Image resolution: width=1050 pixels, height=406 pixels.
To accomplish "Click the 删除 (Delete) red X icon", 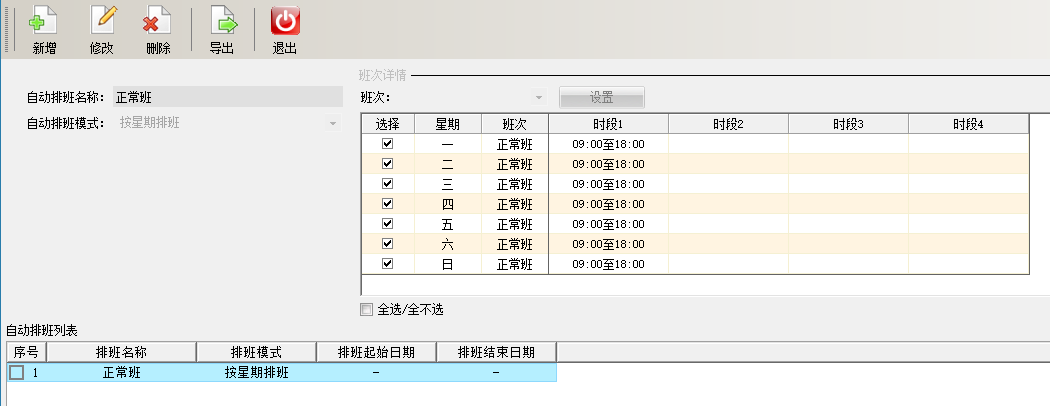I will click(x=157, y=22).
